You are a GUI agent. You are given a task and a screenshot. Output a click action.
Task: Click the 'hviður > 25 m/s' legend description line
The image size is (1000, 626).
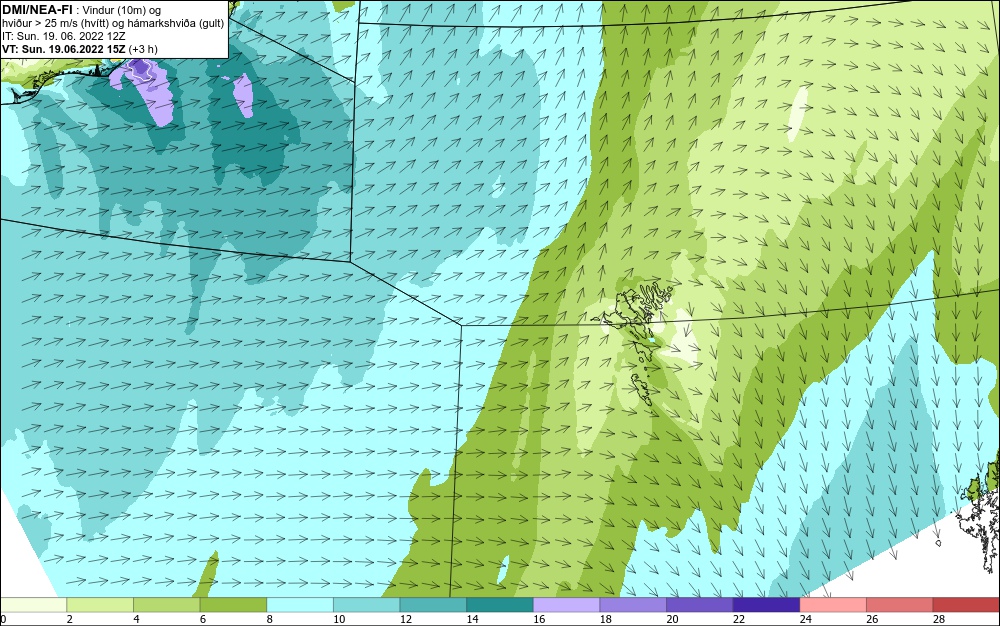coord(113,24)
